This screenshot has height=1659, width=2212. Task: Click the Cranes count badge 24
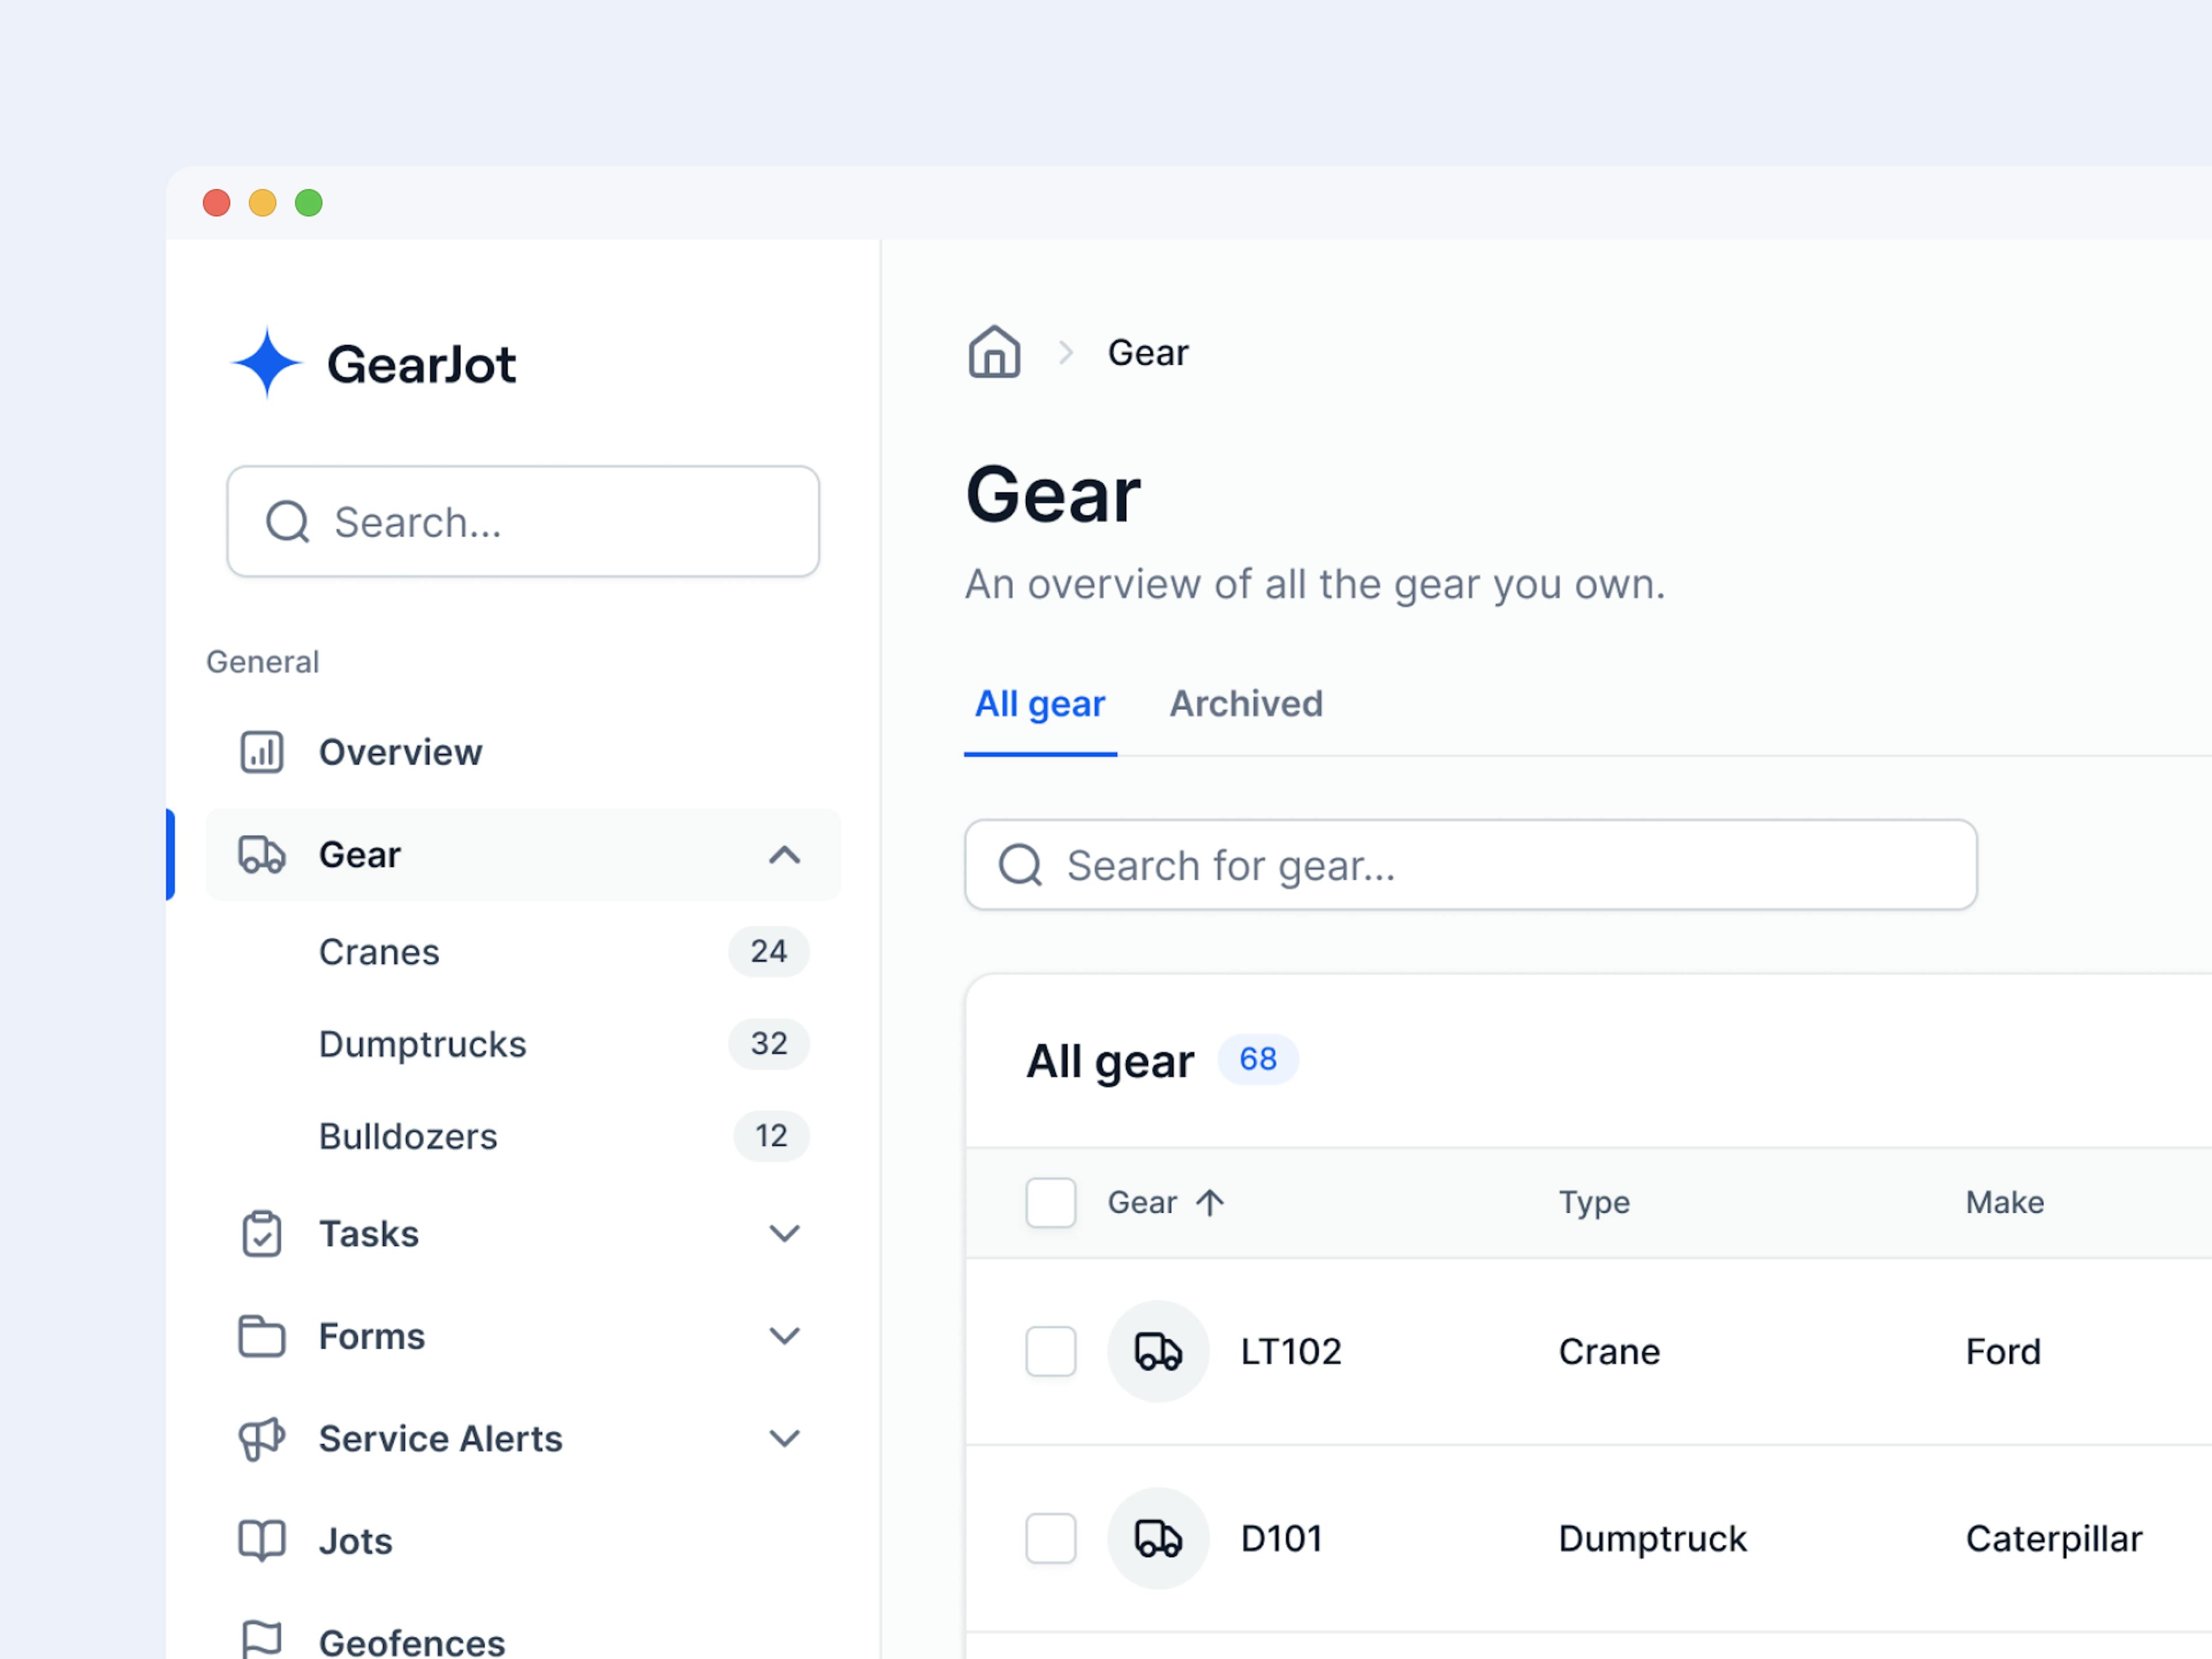click(769, 951)
